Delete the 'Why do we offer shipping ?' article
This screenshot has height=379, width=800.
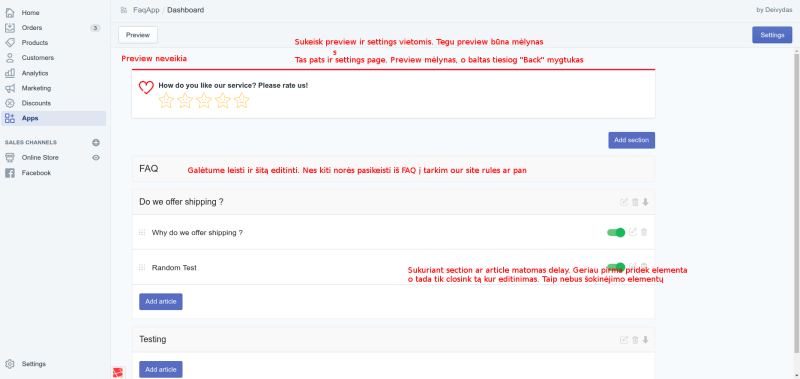click(644, 232)
